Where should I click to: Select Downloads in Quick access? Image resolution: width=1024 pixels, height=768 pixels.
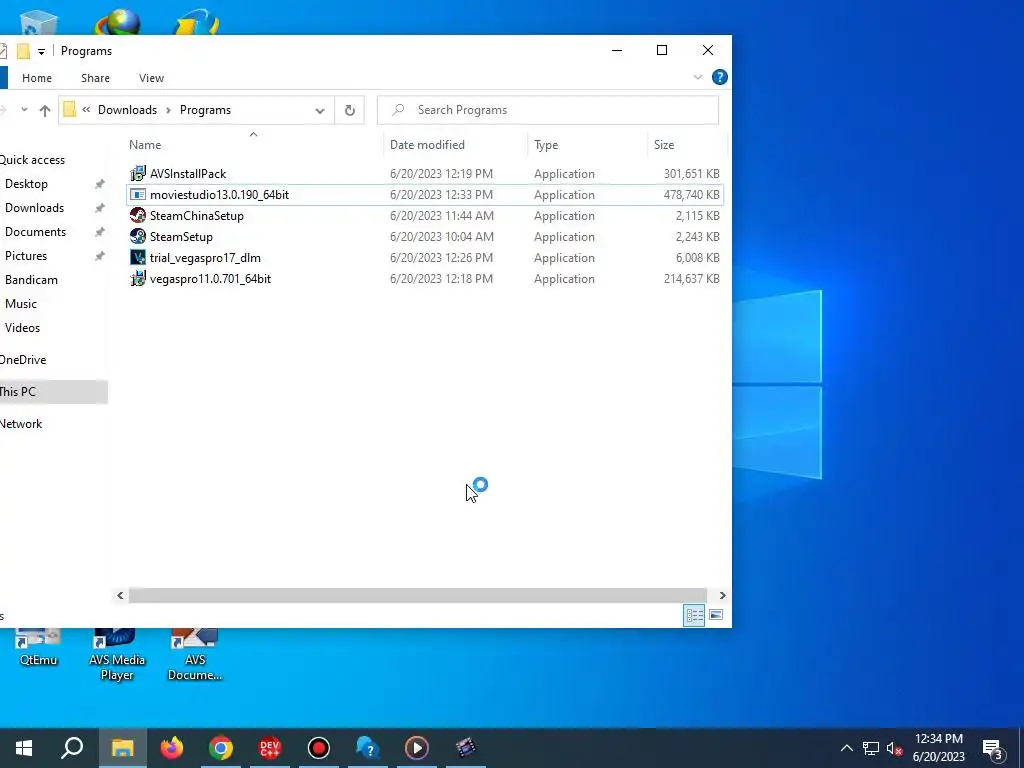click(34, 208)
